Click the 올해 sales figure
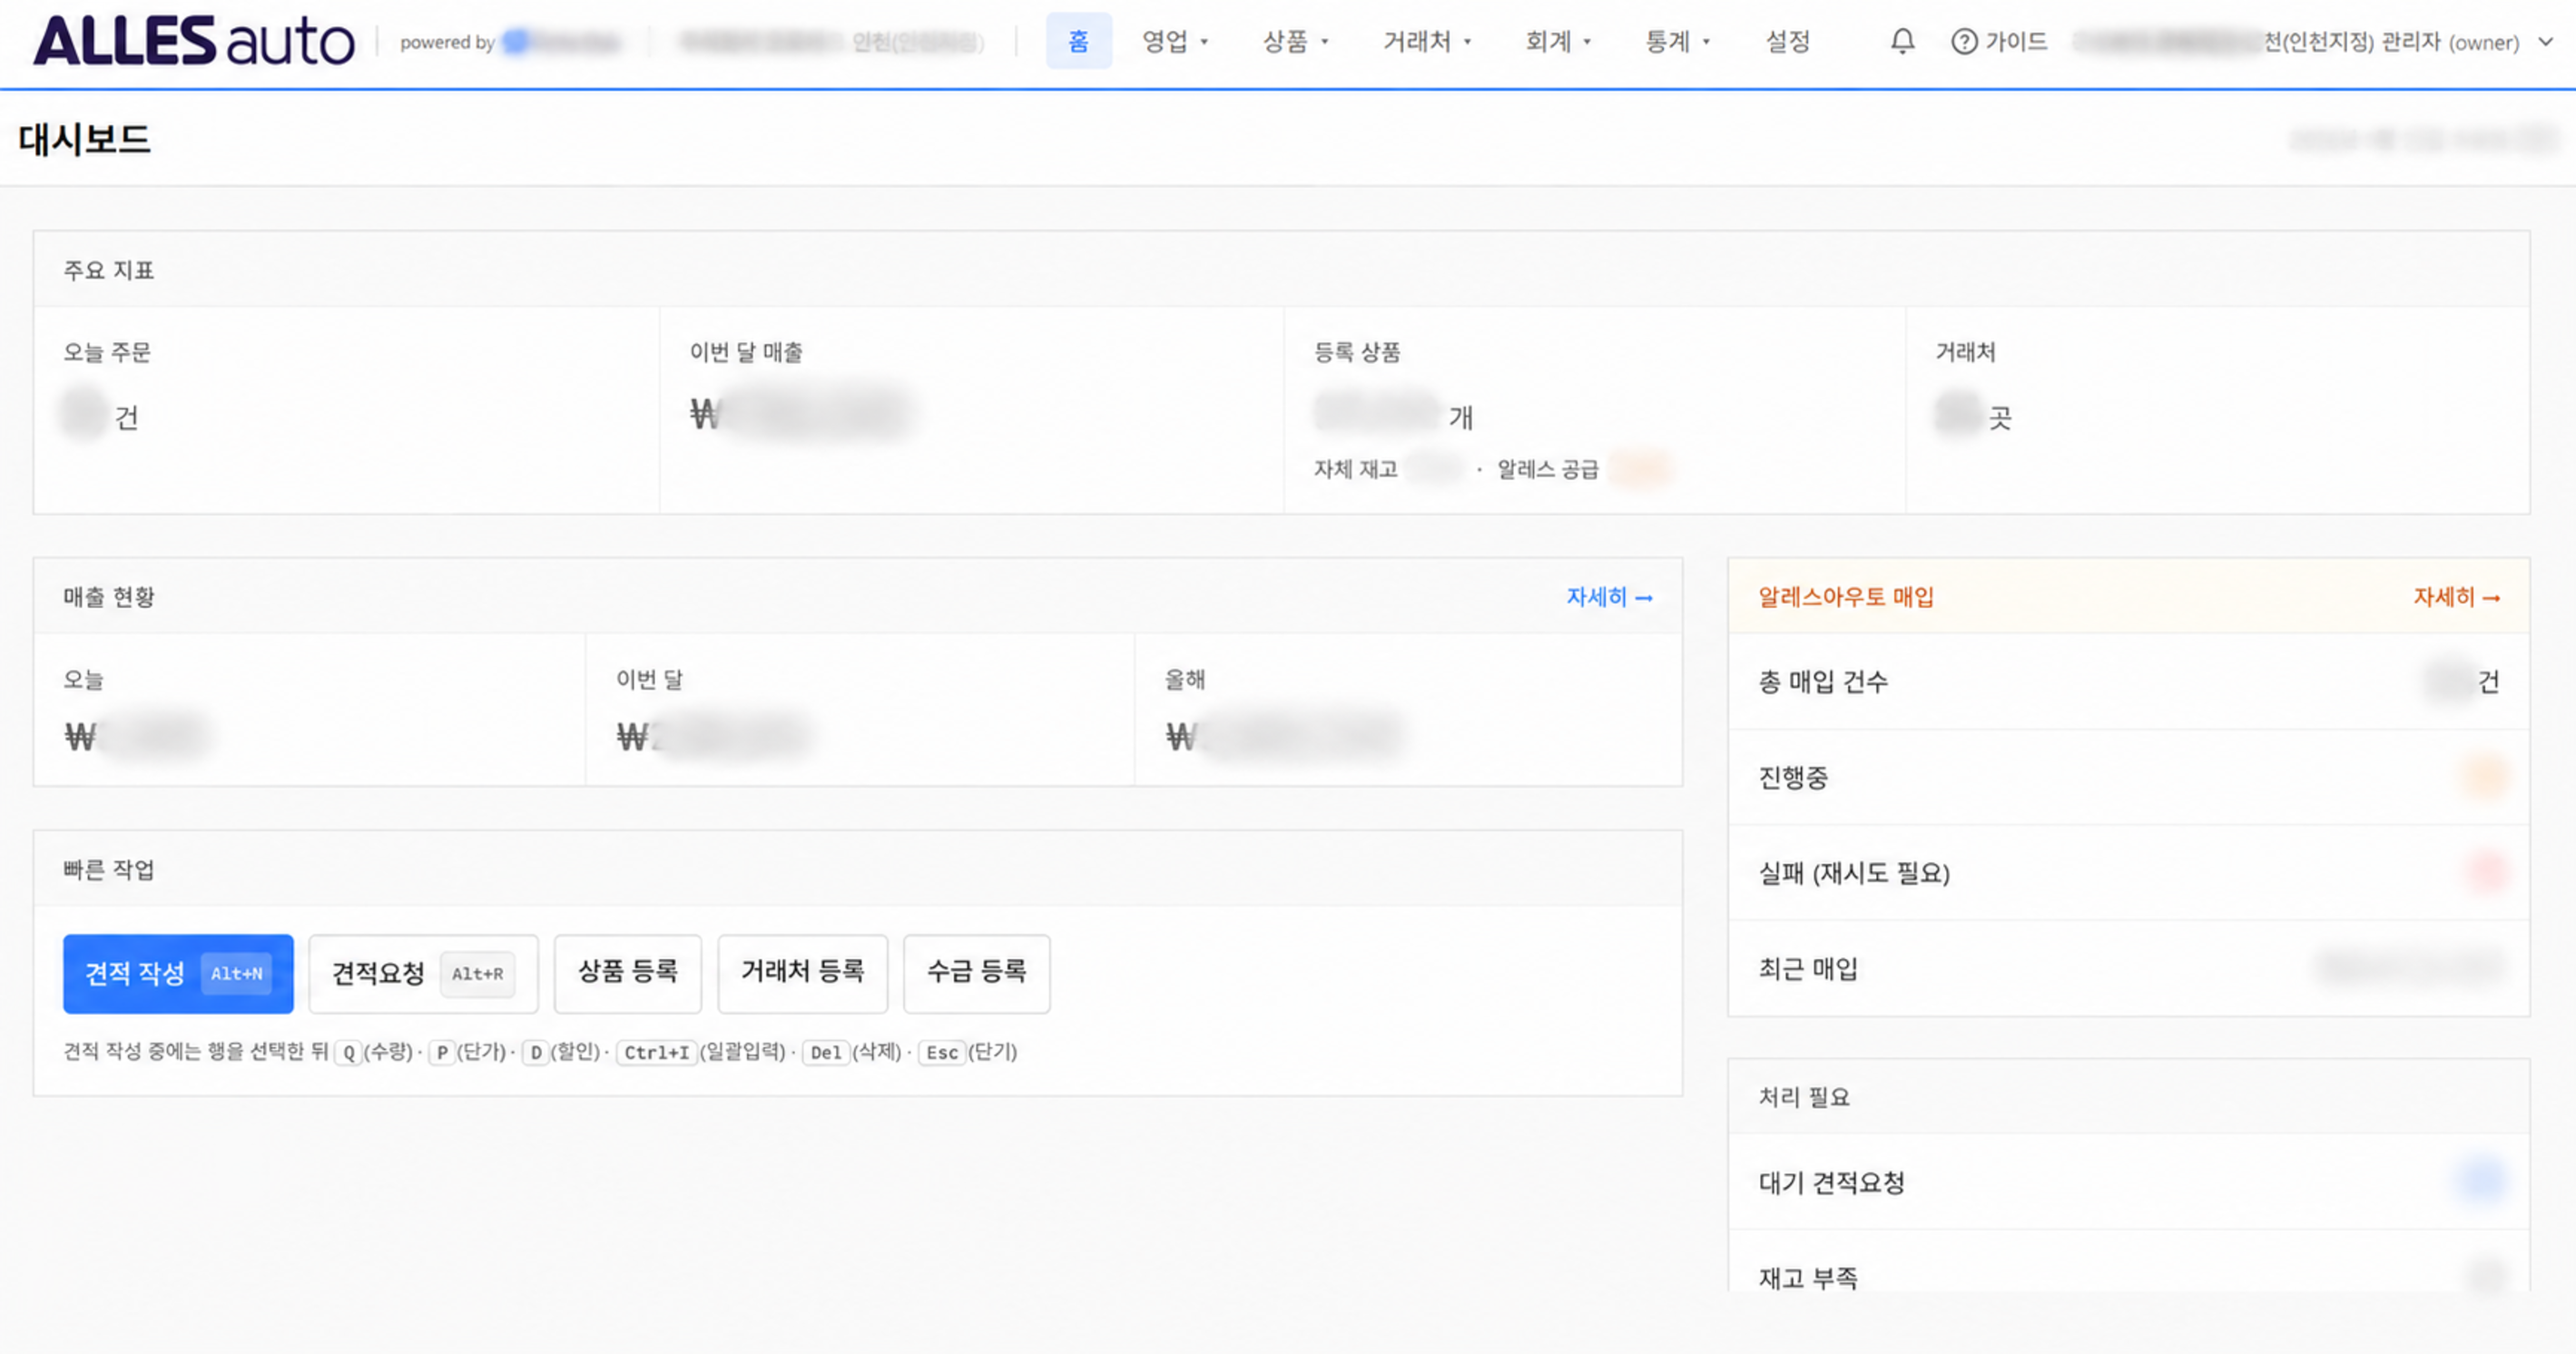The width and height of the screenshot is (2576, 1354). 1285,736
